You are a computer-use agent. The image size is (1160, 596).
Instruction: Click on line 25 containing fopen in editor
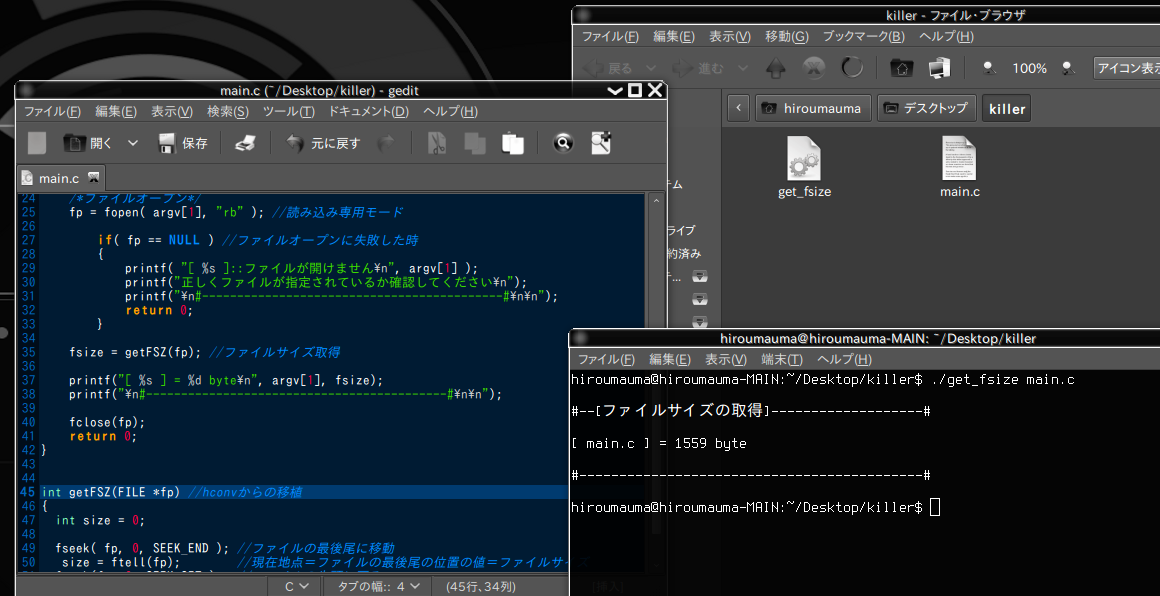coord(237,212)
